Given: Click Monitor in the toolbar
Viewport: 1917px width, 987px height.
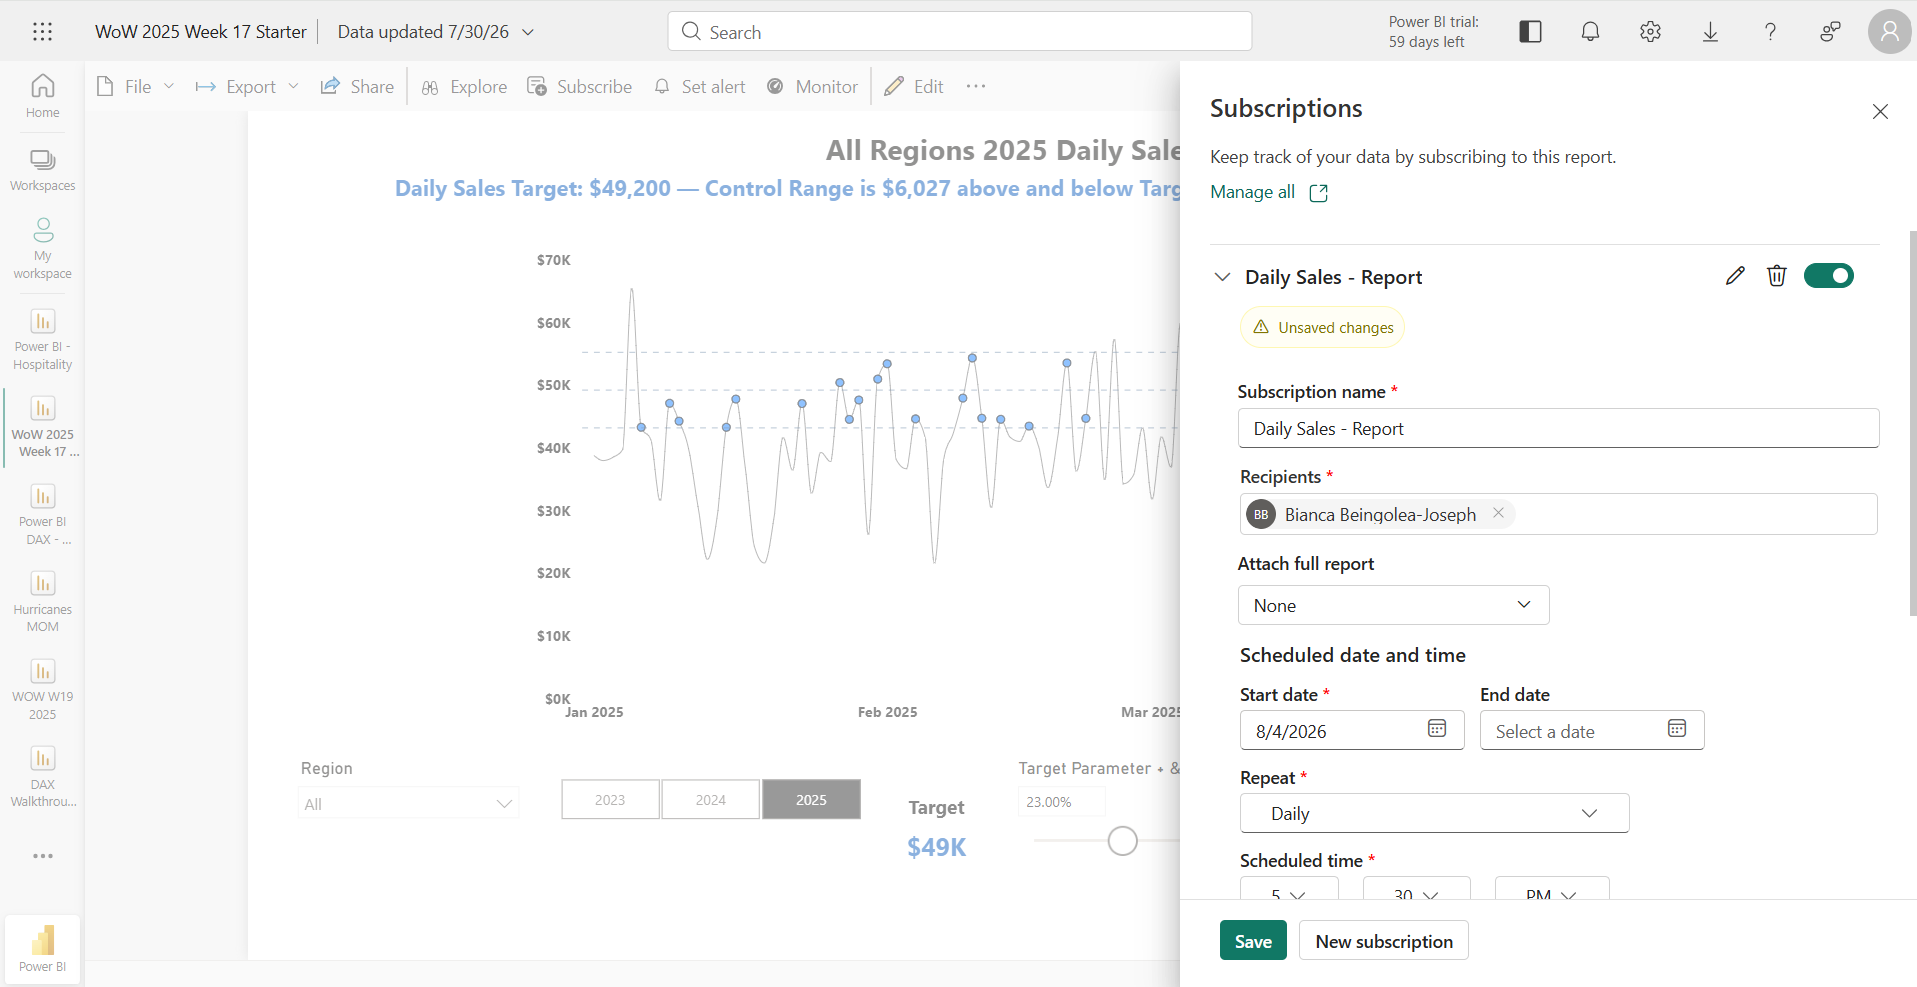Looking at the screenshot, I should 812,87.
